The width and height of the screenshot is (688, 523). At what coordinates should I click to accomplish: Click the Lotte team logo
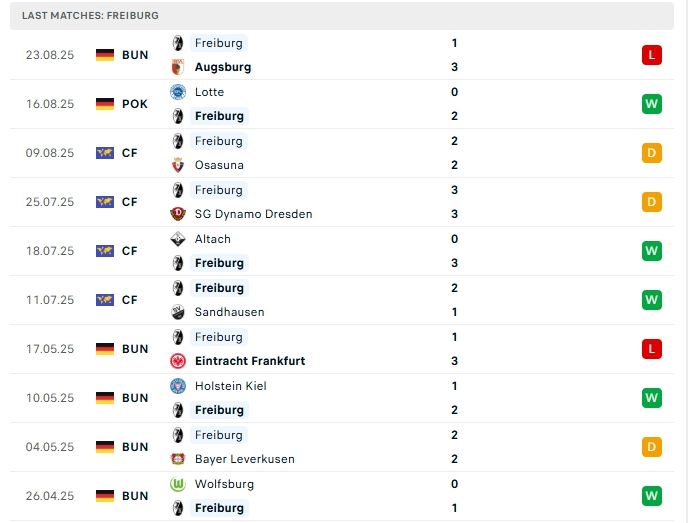(178, 92)
